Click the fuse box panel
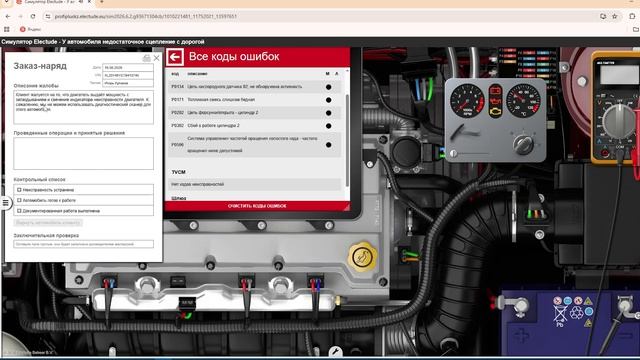Screen dimensions: 640x360 click(x=527, y=64)
